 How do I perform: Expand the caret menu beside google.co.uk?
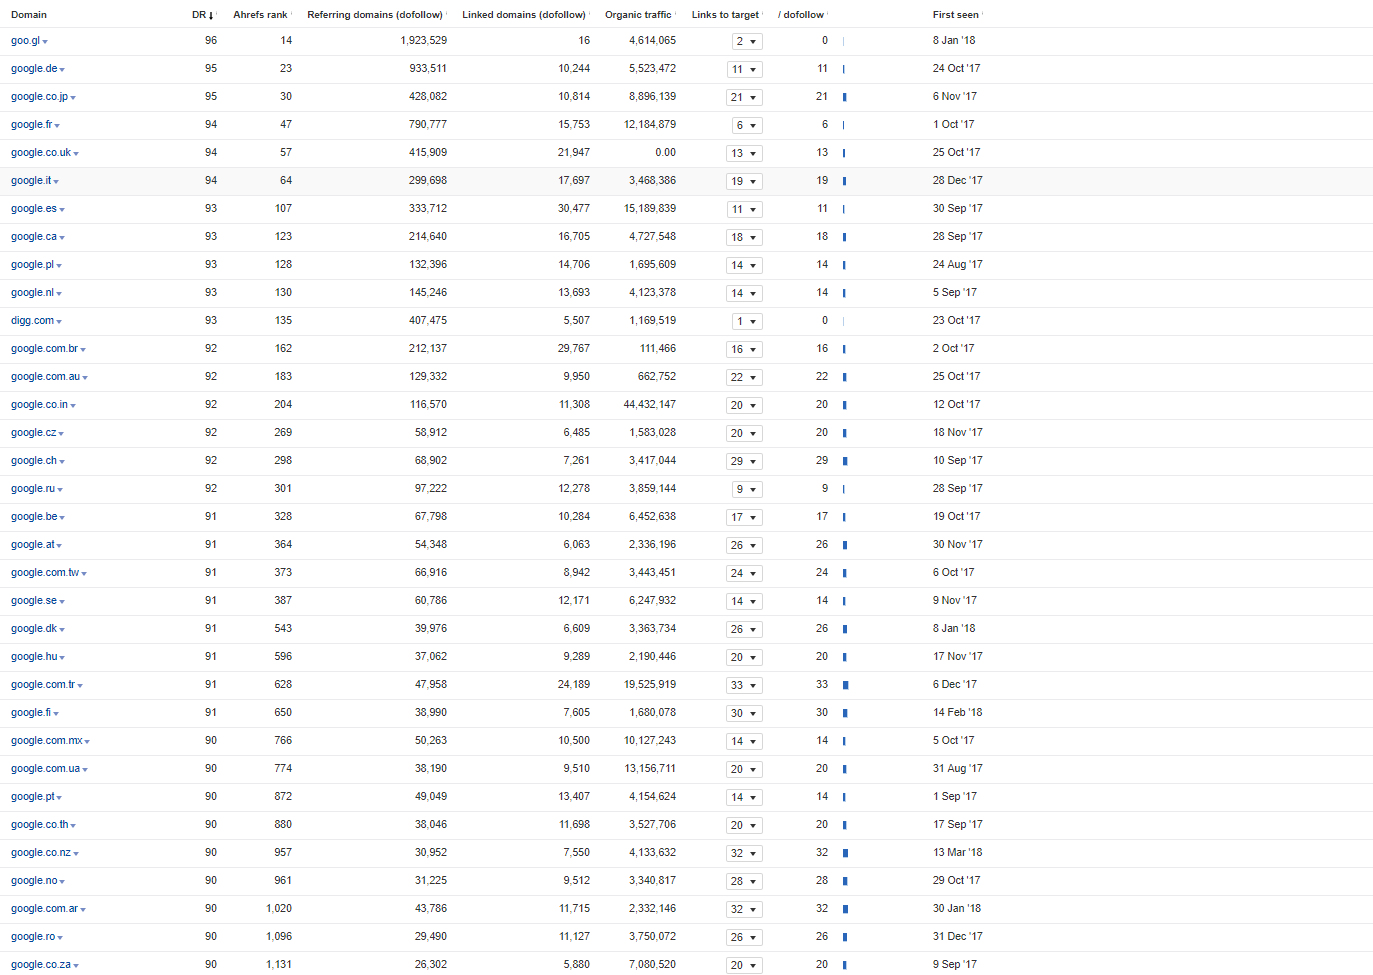click(x=76, y=154)
